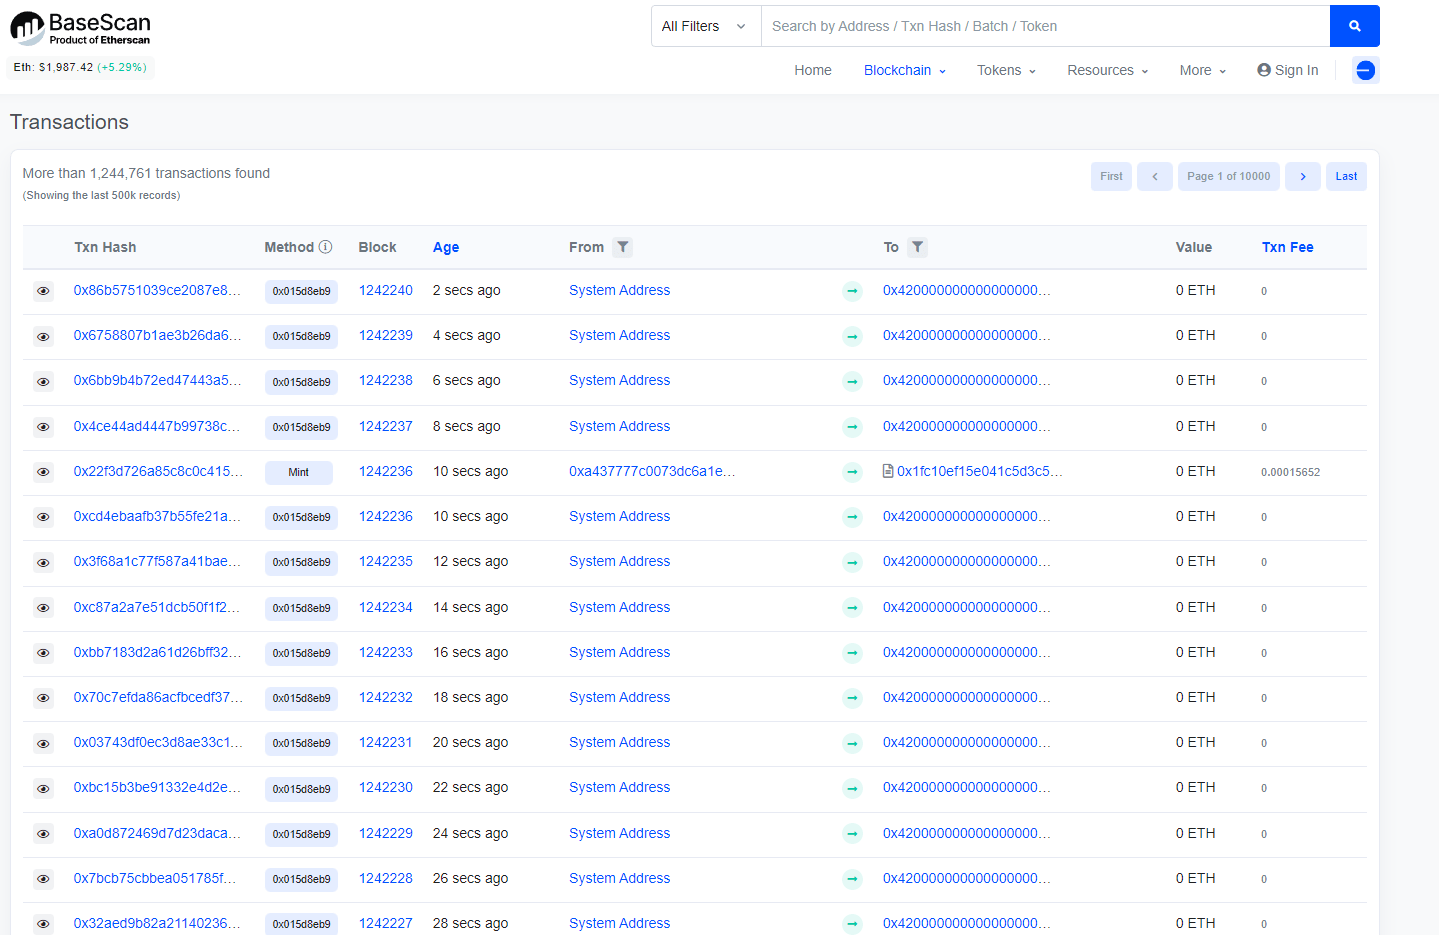Viewport: 1439px width, 935px height.
Task: Click the Eth price $1,987.42 label
Action: [x=81, y=67]
